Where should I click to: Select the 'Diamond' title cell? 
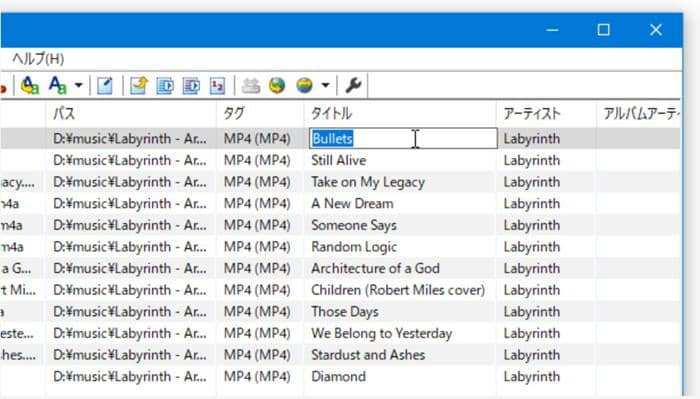pos(338,377)
